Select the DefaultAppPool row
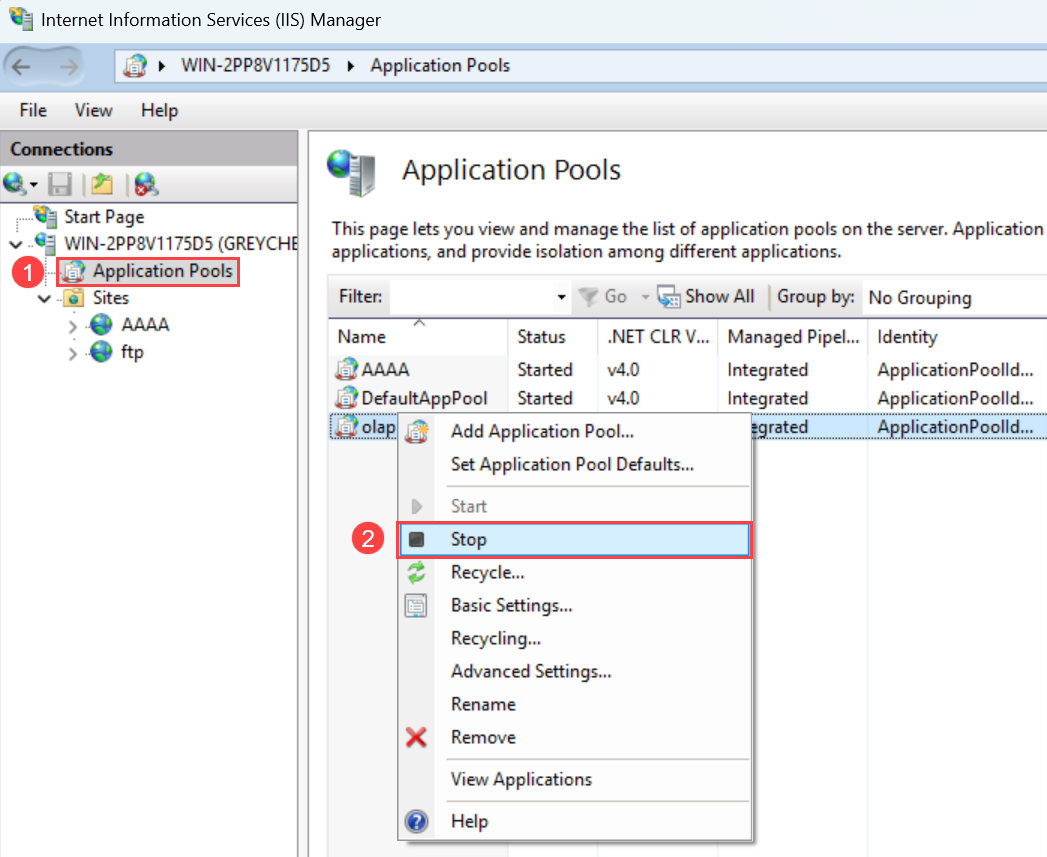Screen dimensions: 1047x857 [424, 398]
